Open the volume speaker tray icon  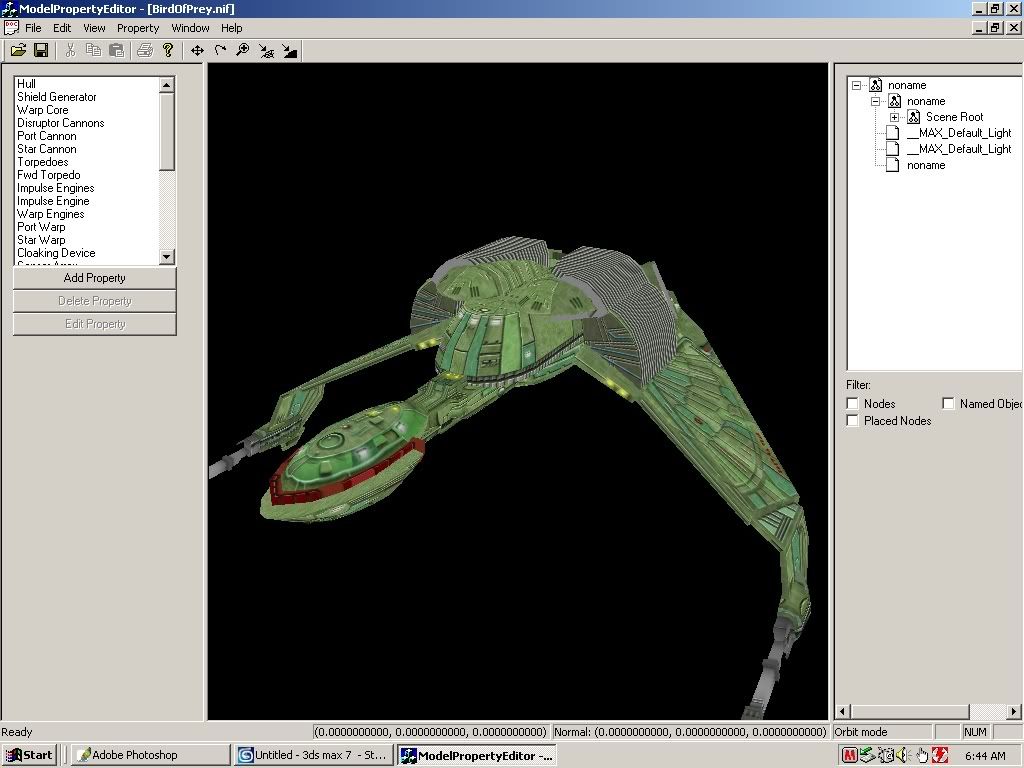[903, 756]
